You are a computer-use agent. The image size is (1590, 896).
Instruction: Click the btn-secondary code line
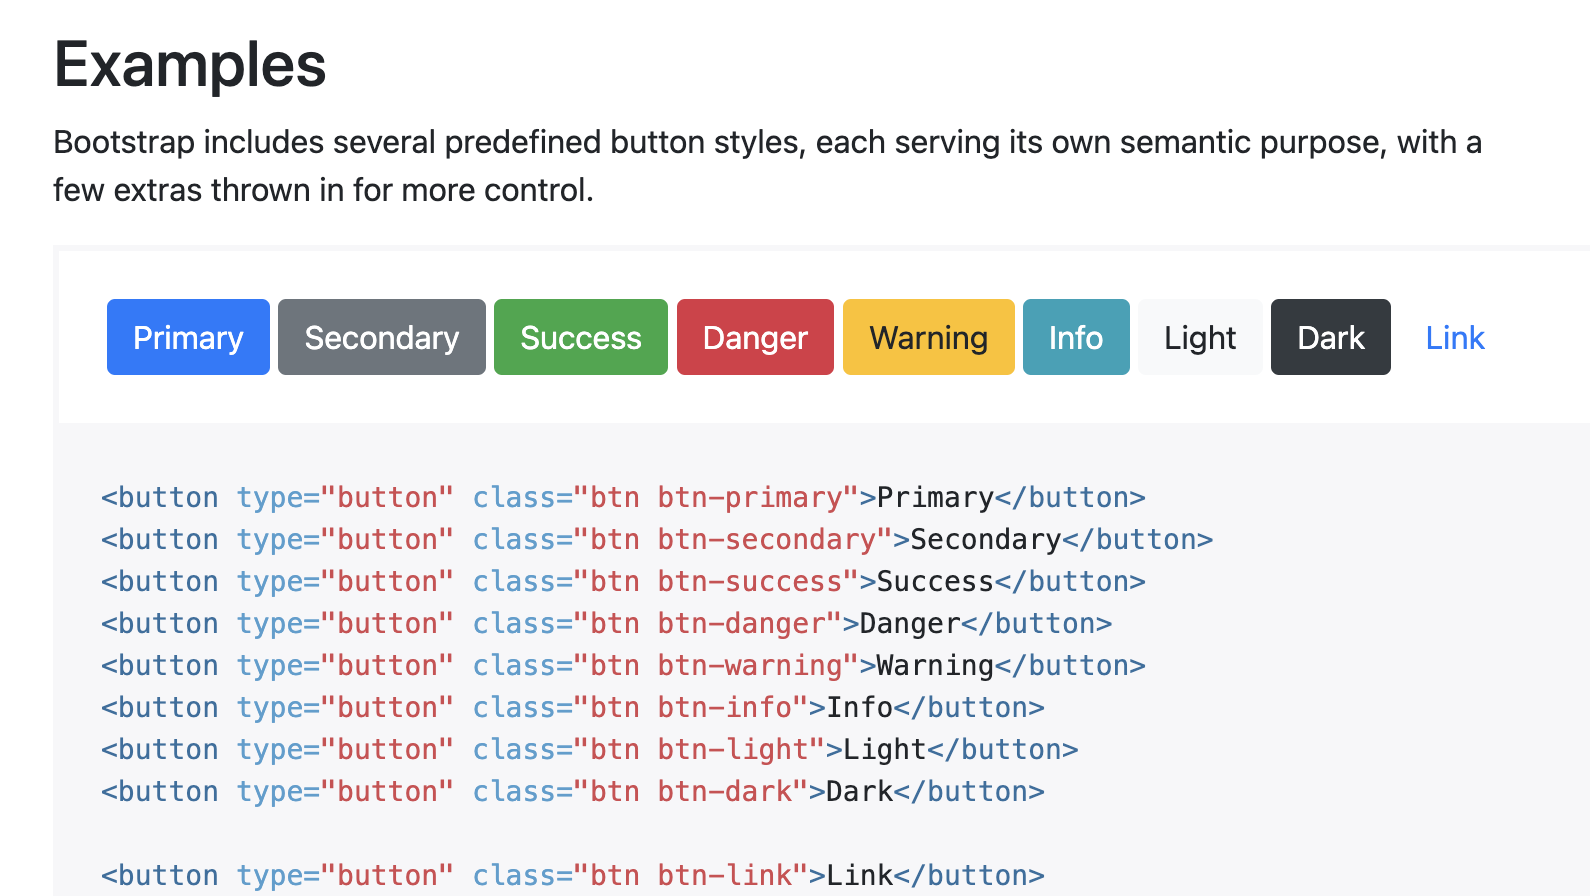click(770, 539)
